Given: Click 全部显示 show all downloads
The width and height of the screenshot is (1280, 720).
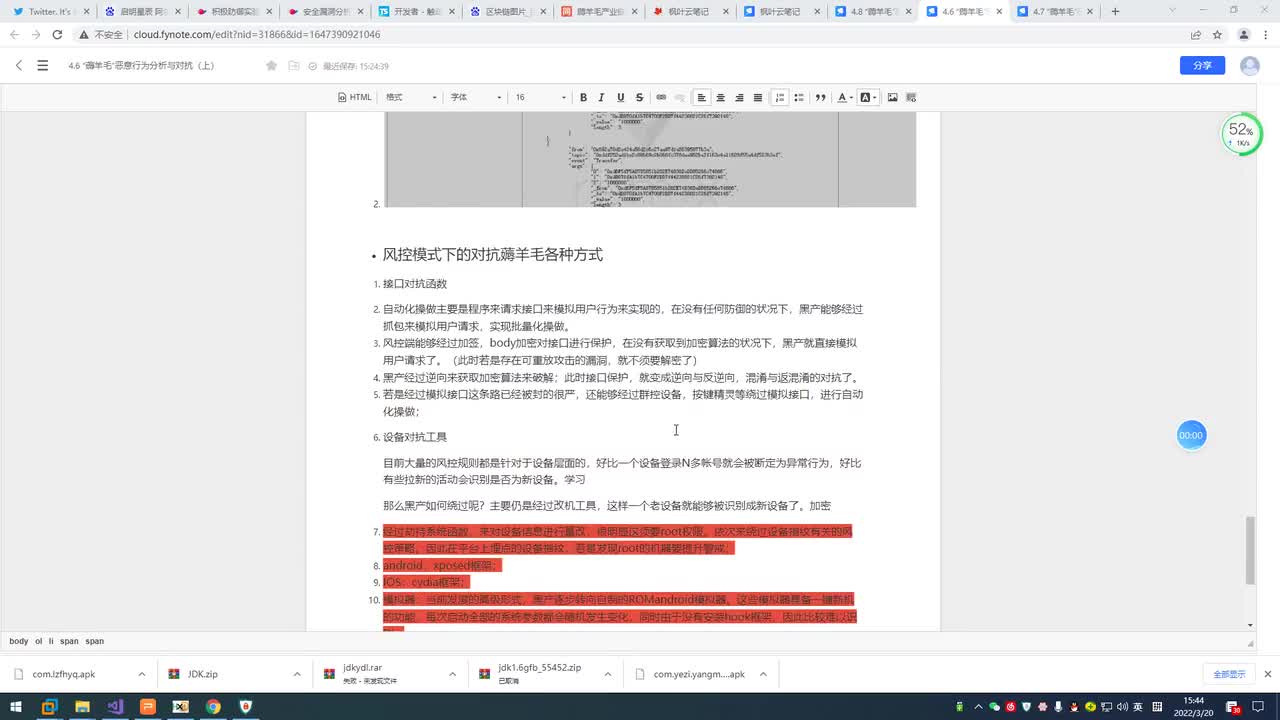Looking at the screenshot, I should point(1229,674).
